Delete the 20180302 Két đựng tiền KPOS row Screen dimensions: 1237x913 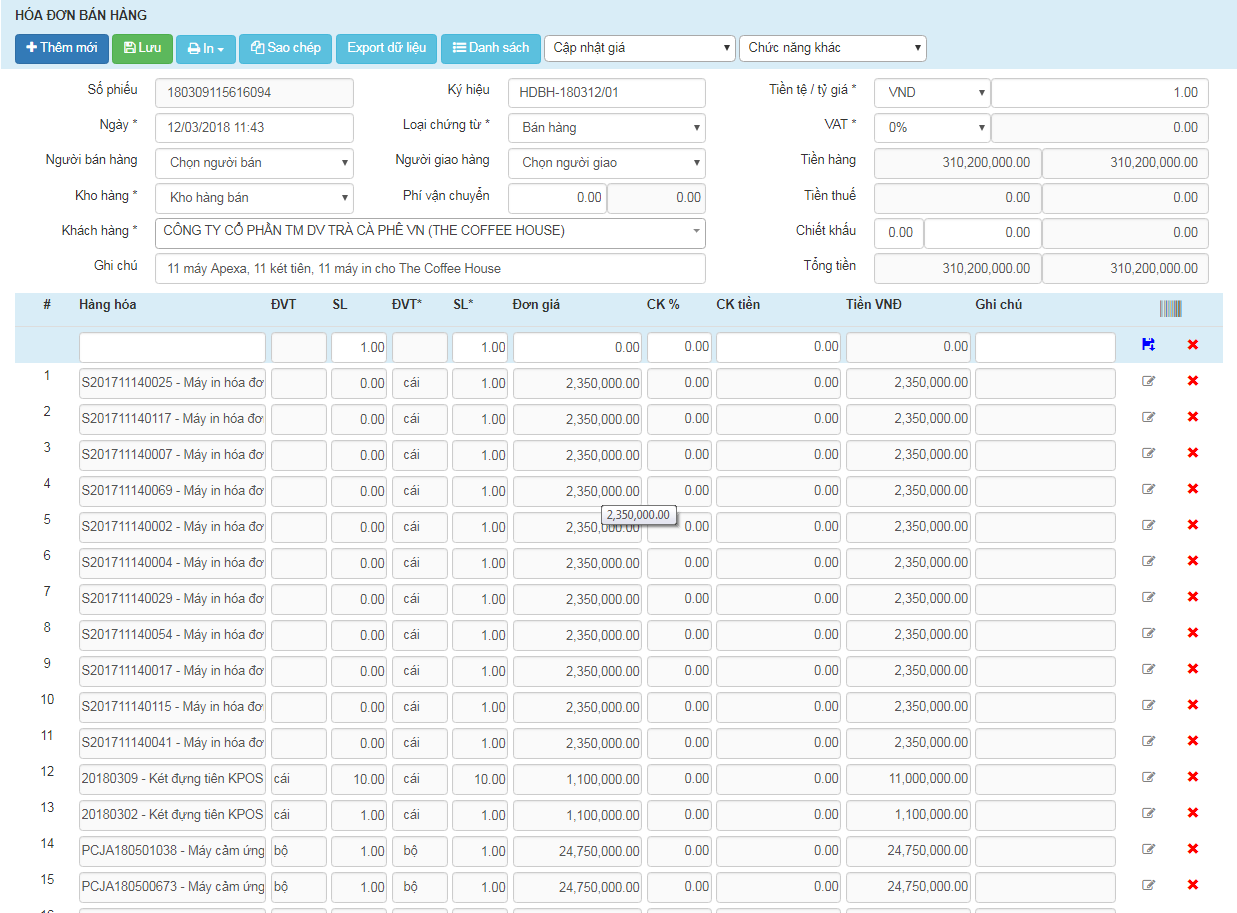[1192, 813]
